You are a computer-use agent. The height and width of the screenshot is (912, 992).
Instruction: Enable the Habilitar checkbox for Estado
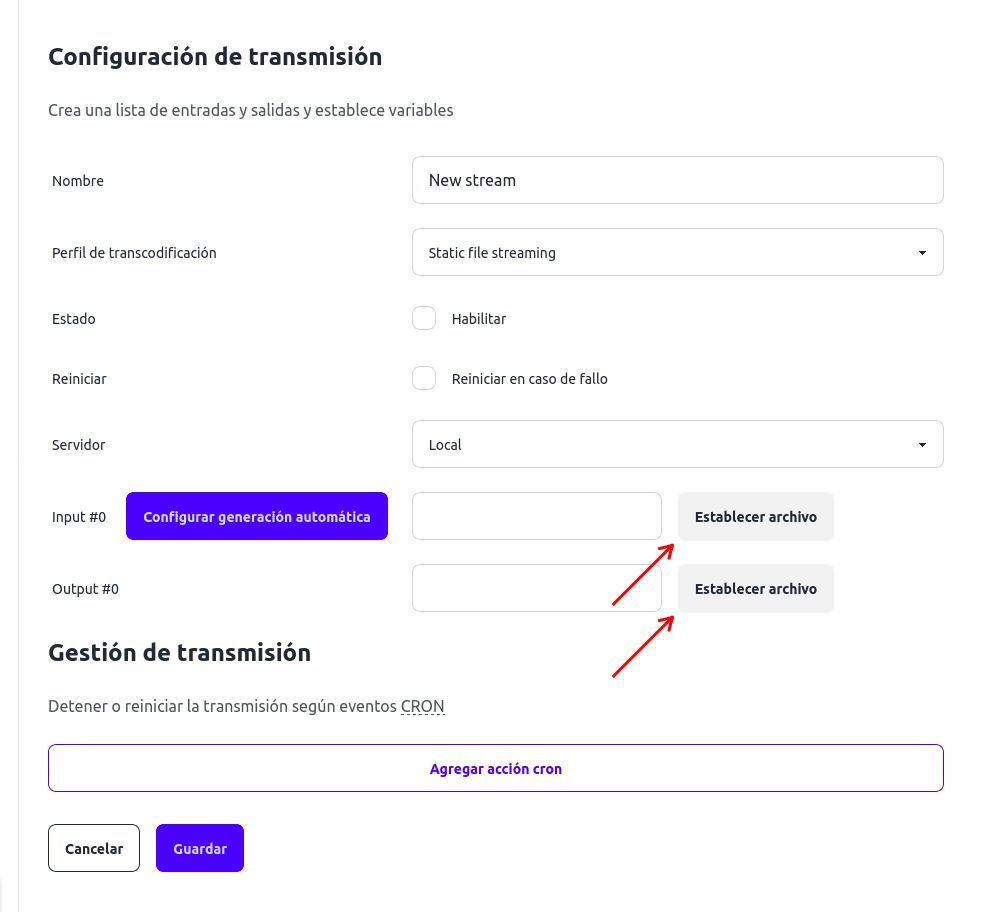pyautogui.click(x=424, y=318)
